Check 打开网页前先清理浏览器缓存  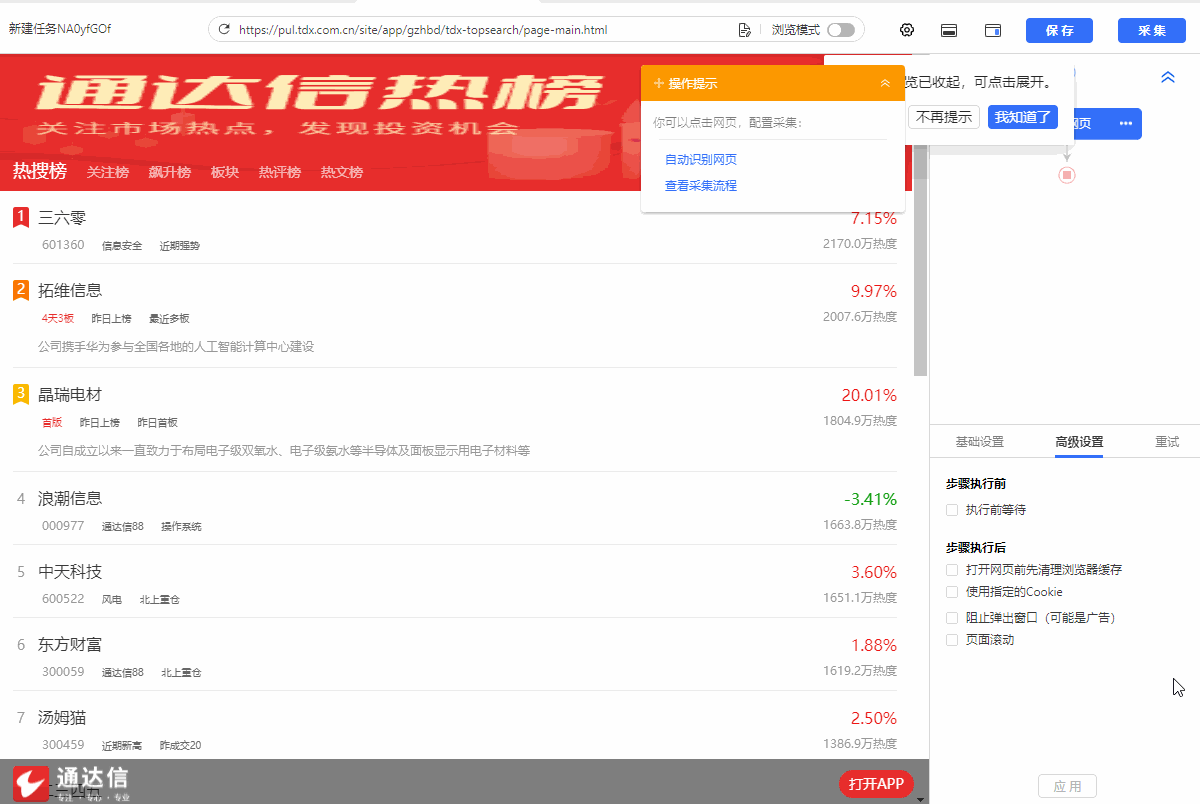point(952,570)
